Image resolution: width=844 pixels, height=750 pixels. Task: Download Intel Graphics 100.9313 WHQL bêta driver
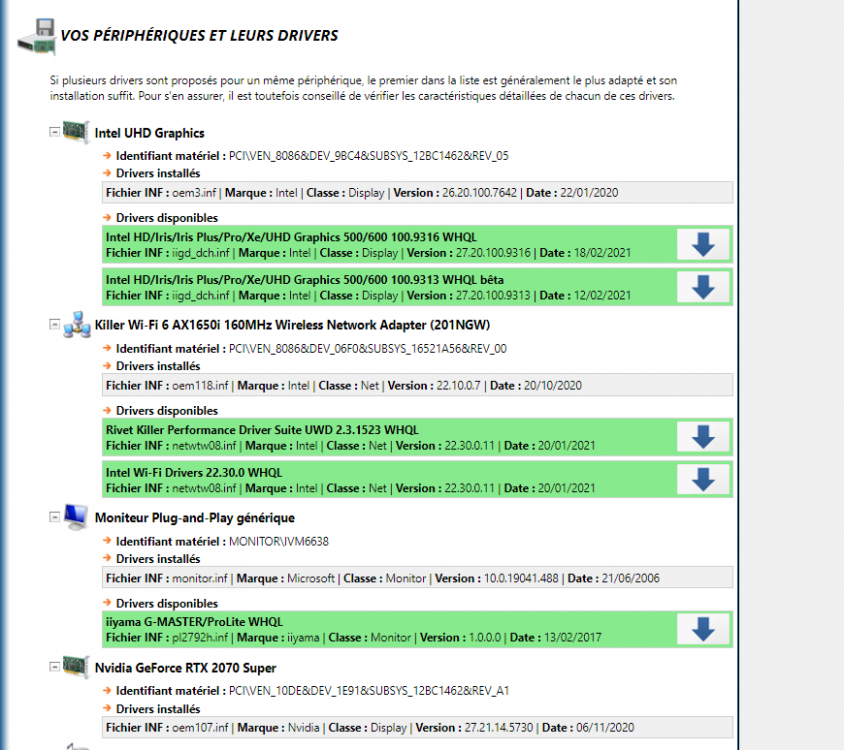(703, 287)
